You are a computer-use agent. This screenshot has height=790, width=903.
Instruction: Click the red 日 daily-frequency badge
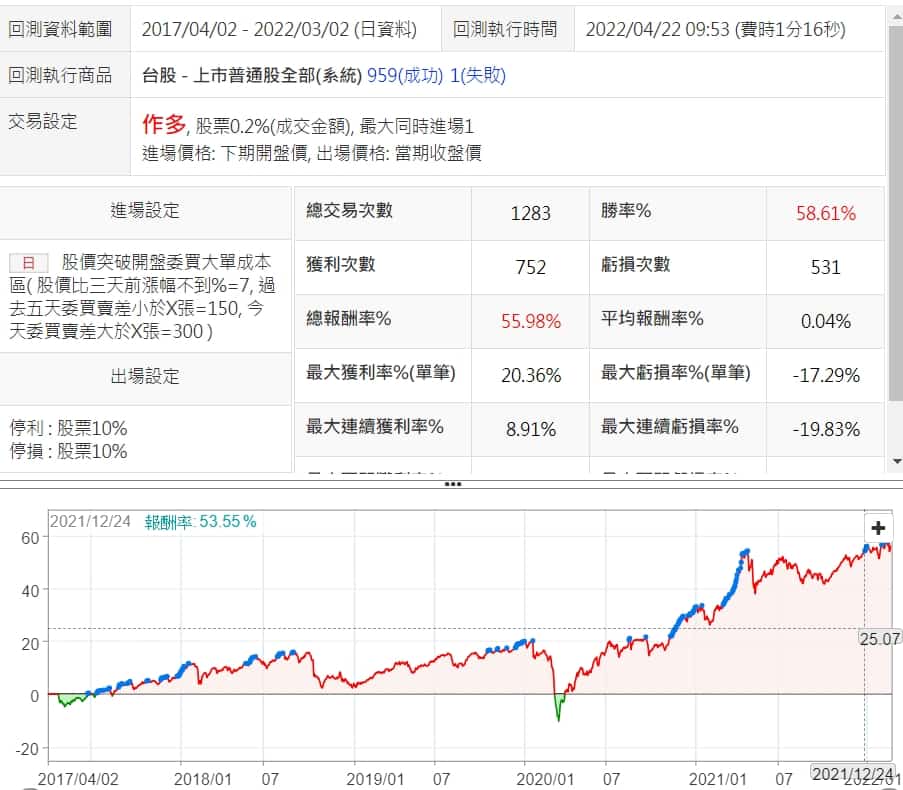click(29, 263)
